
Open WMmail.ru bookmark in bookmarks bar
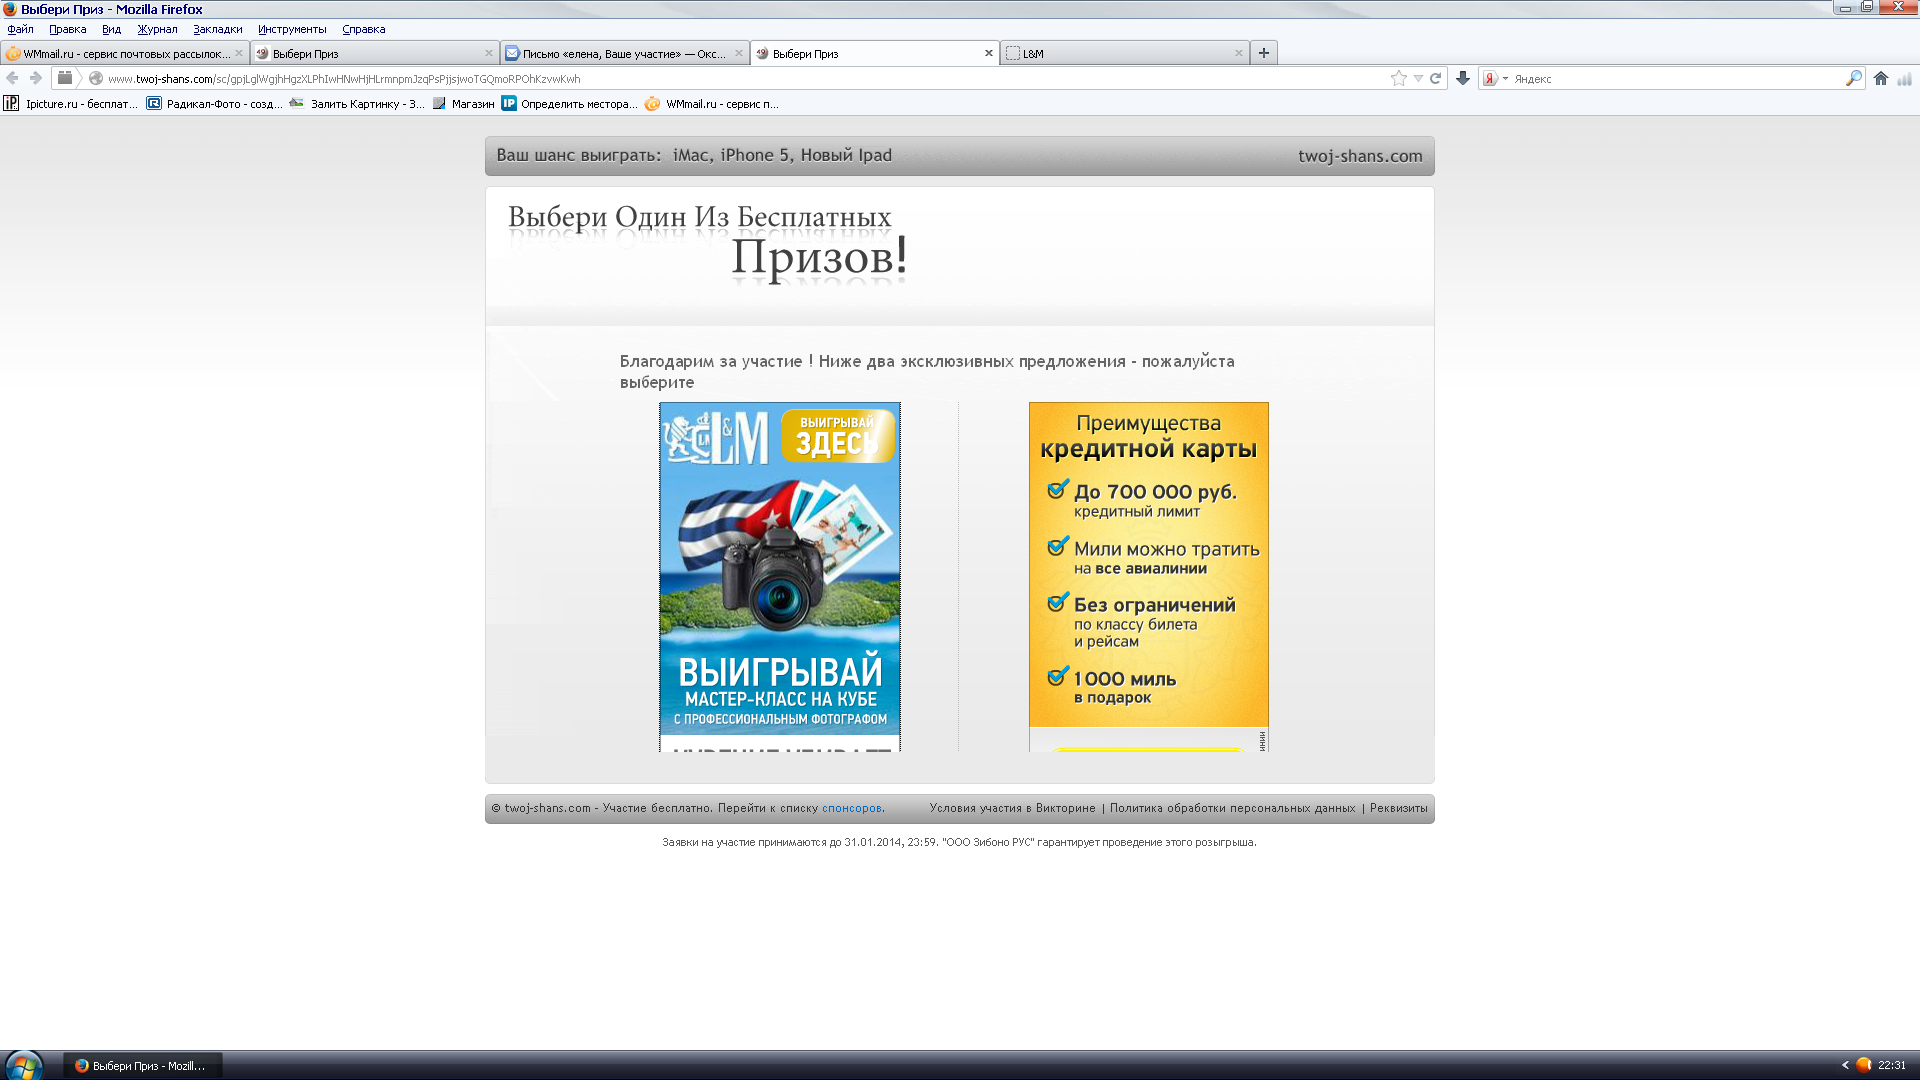(712, 103)
